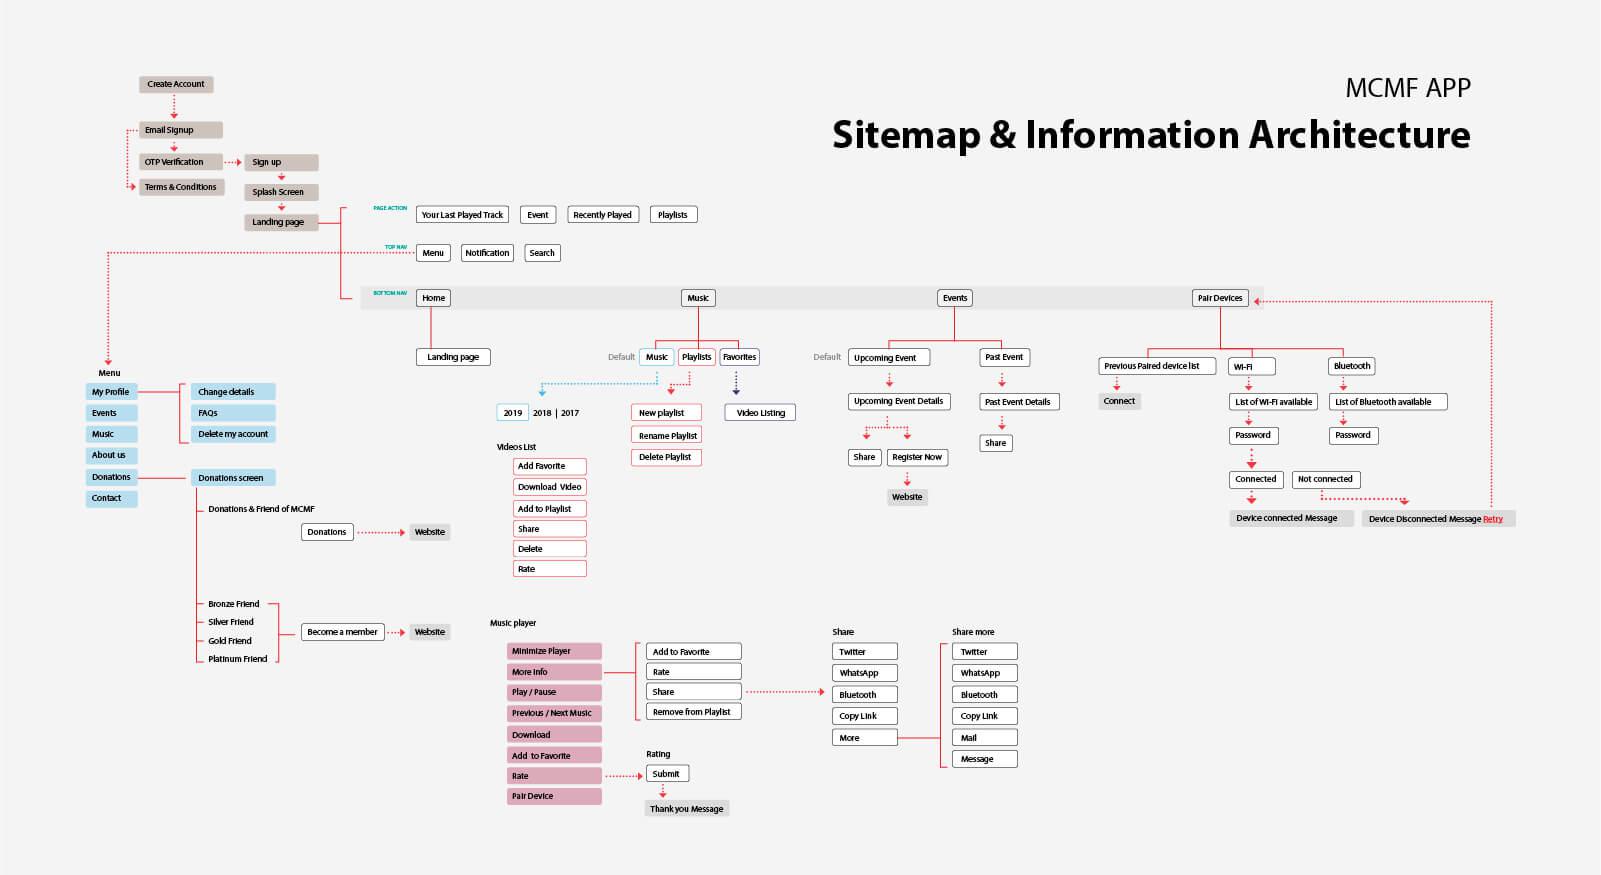
Task: Open My Profile in Menu
Action: pyautogui.click(x=111, y=392)
